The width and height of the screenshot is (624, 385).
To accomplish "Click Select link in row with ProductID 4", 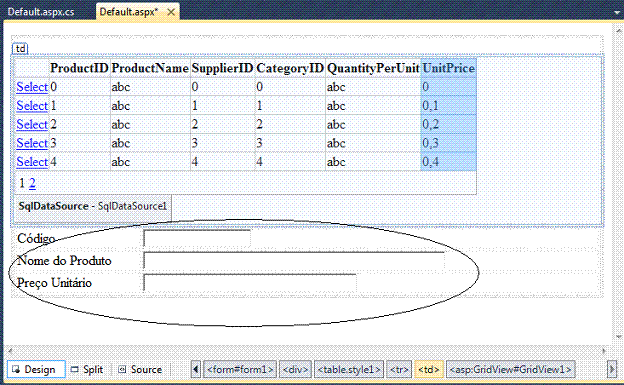I will 32,162.
